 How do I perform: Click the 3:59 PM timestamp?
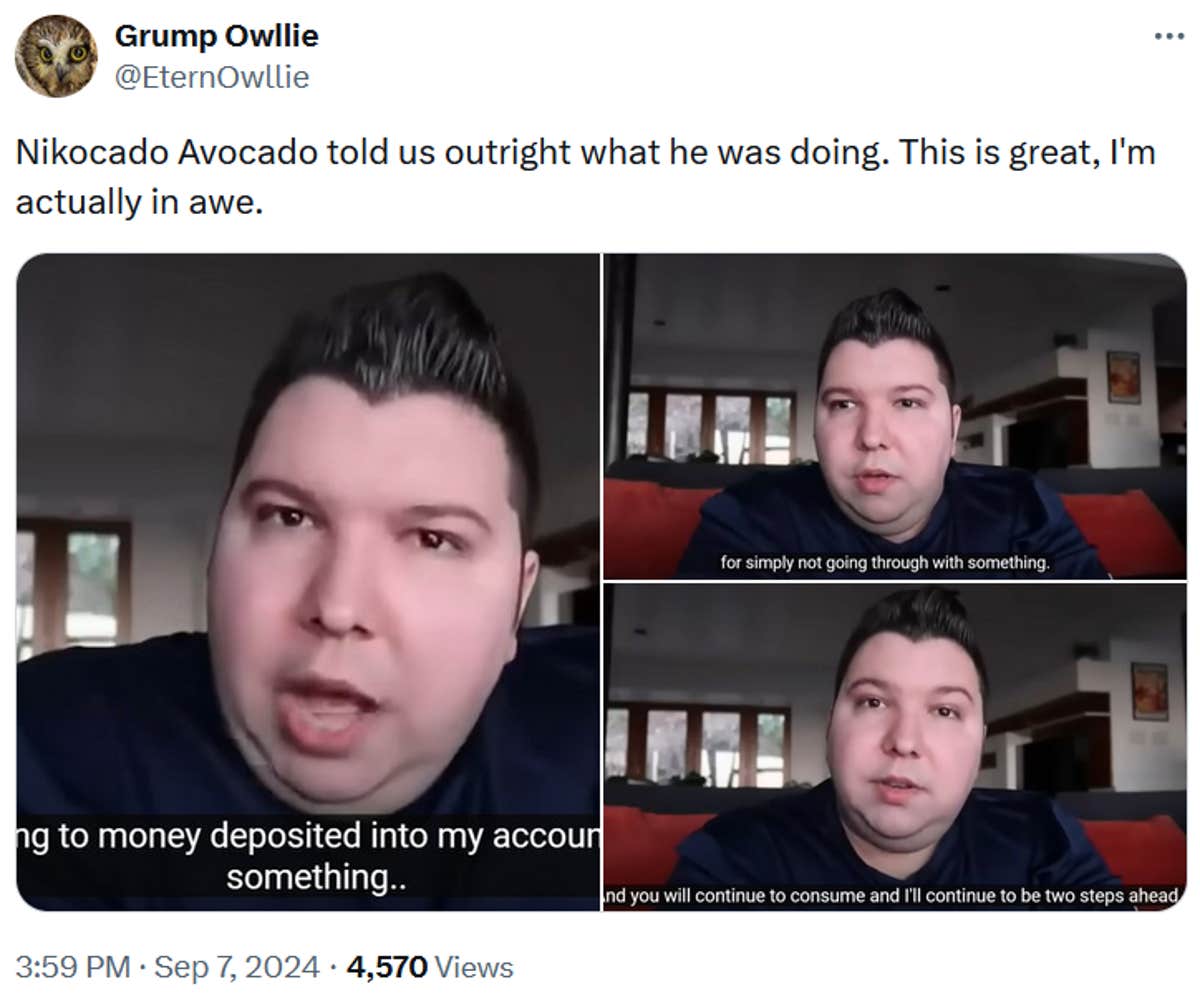73,967
